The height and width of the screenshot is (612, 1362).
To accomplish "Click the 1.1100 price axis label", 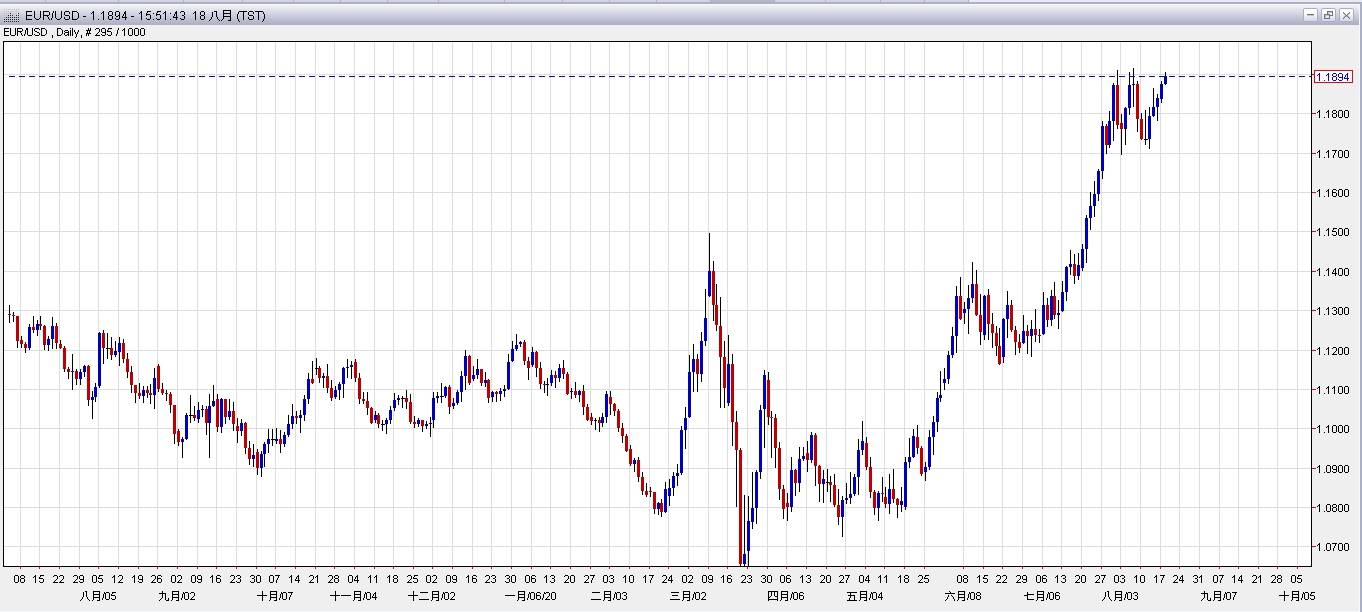I will 1333,391.
